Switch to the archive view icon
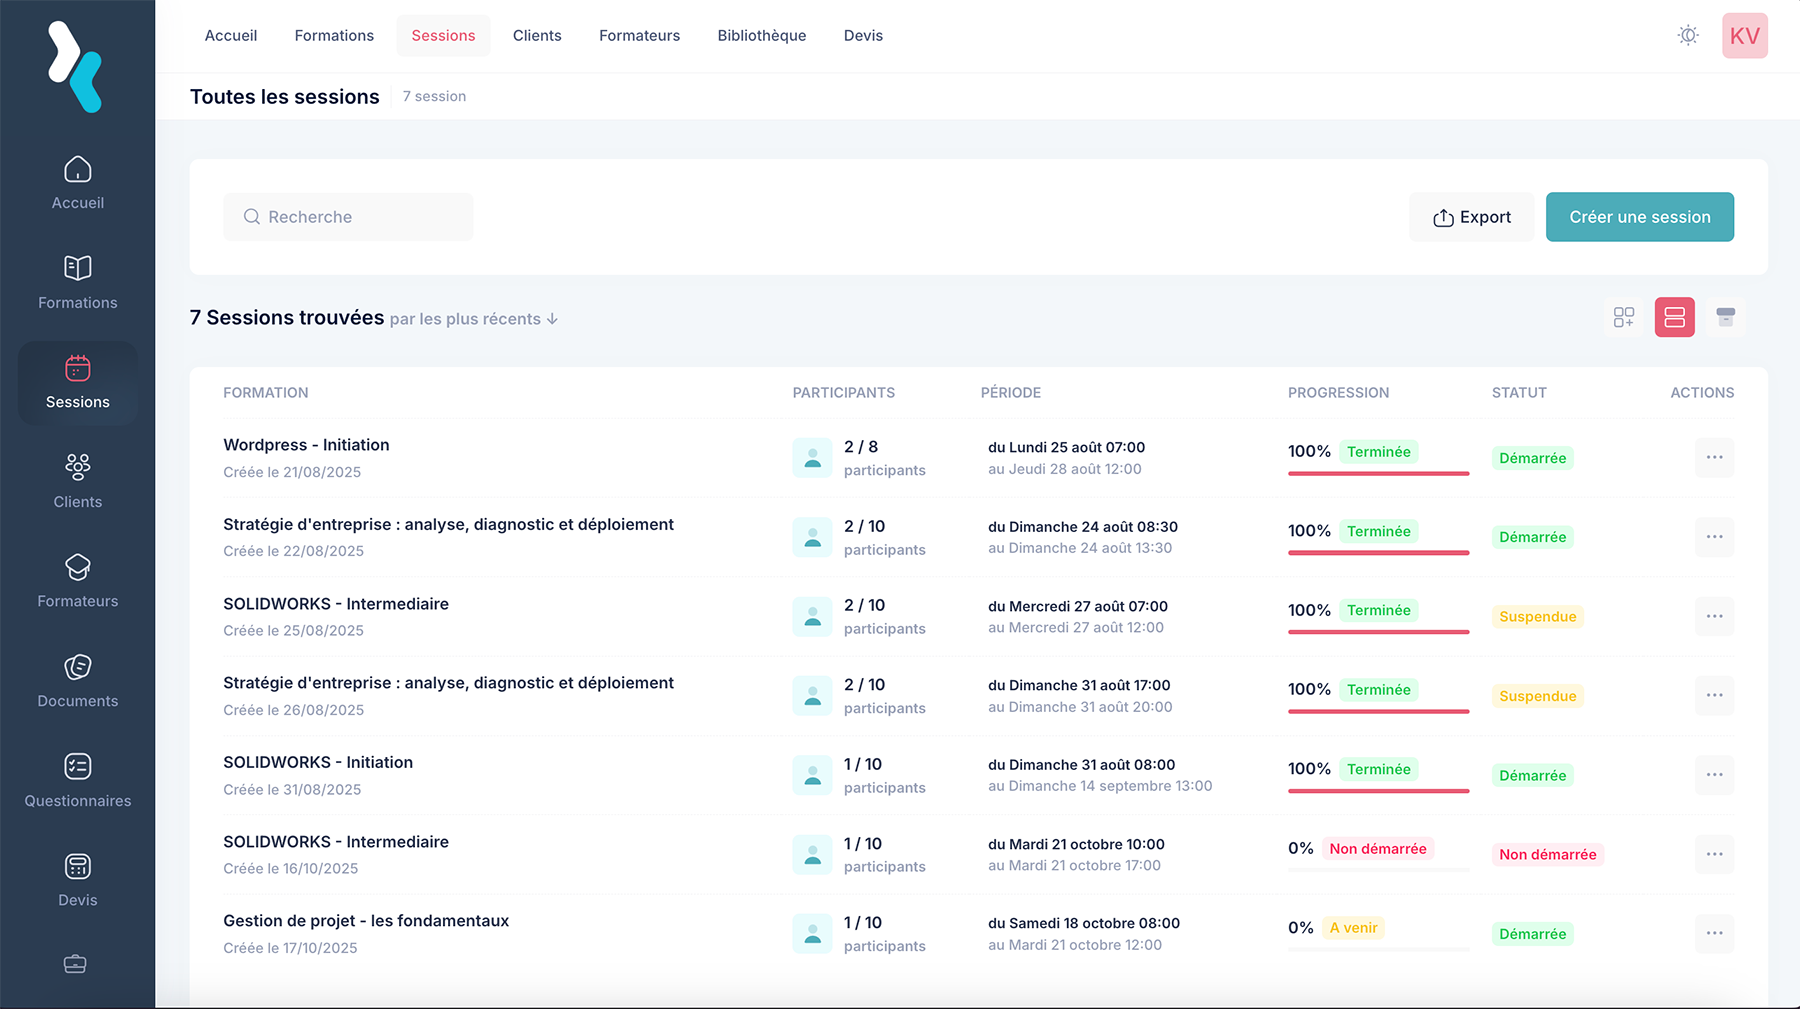This screenshot has width=1800, height=1009. (x=1725, y=317)
